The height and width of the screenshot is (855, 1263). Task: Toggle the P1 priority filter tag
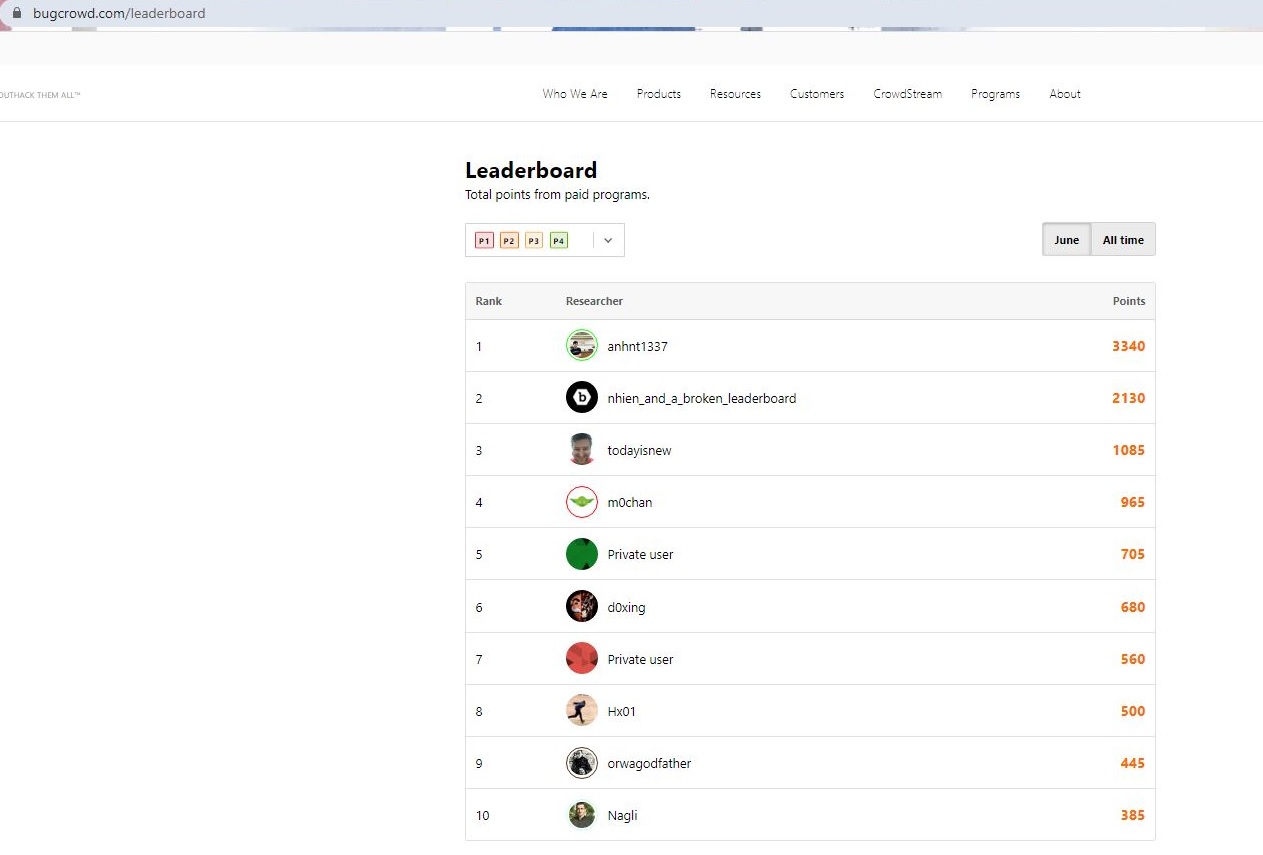coord(484,241)
